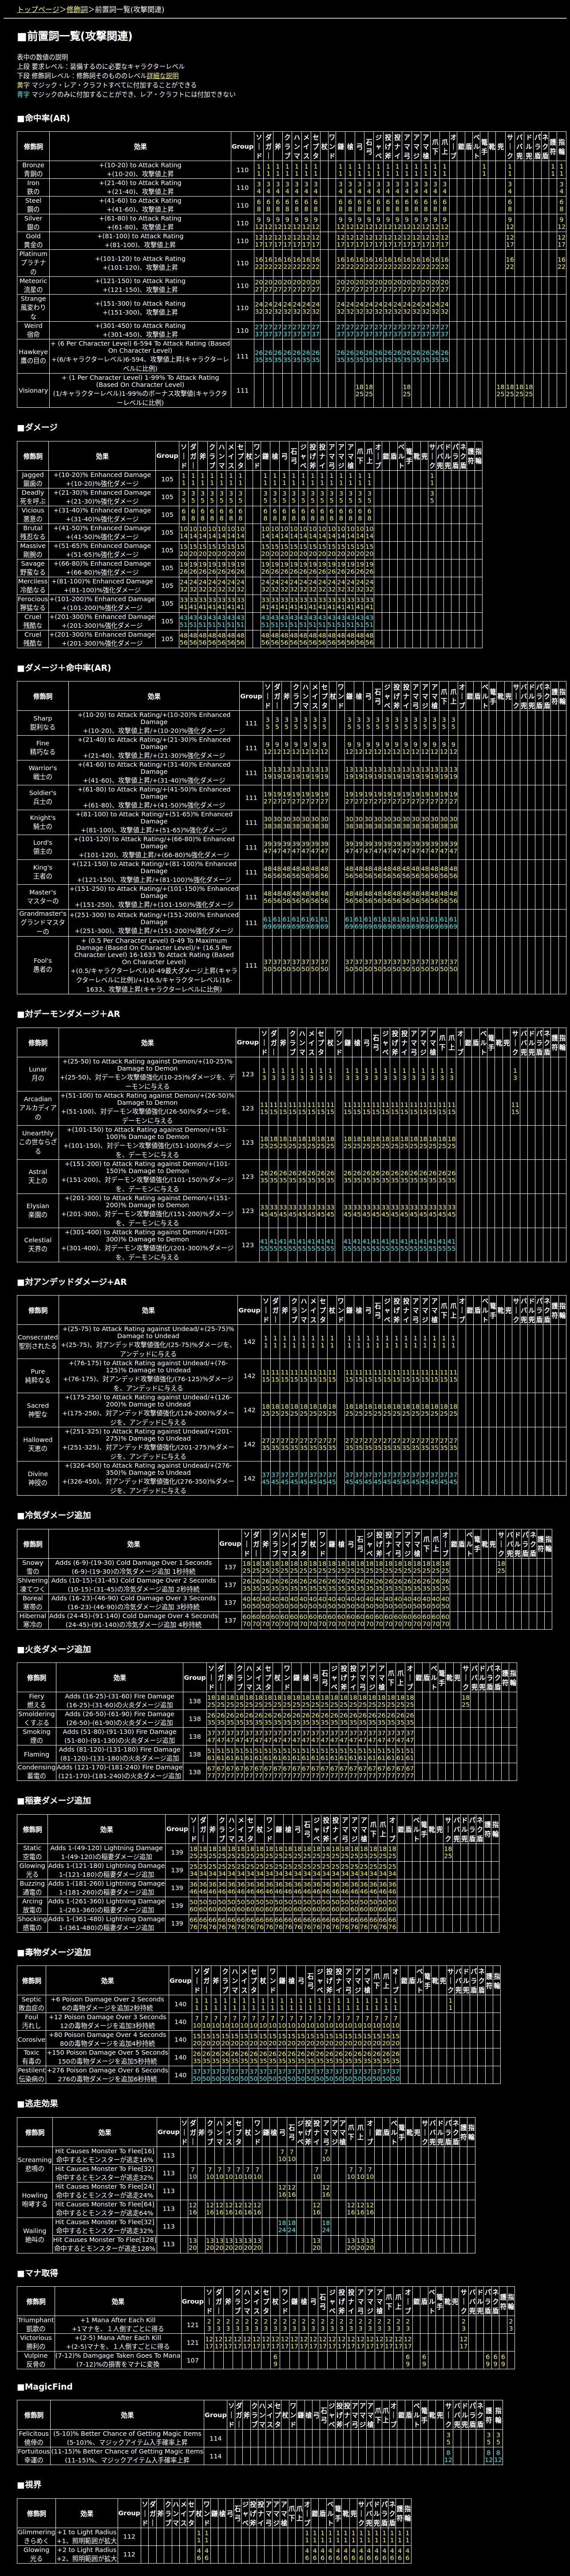
Task: Click the 命中率(AR) section heading
Action: click(44, 118)
